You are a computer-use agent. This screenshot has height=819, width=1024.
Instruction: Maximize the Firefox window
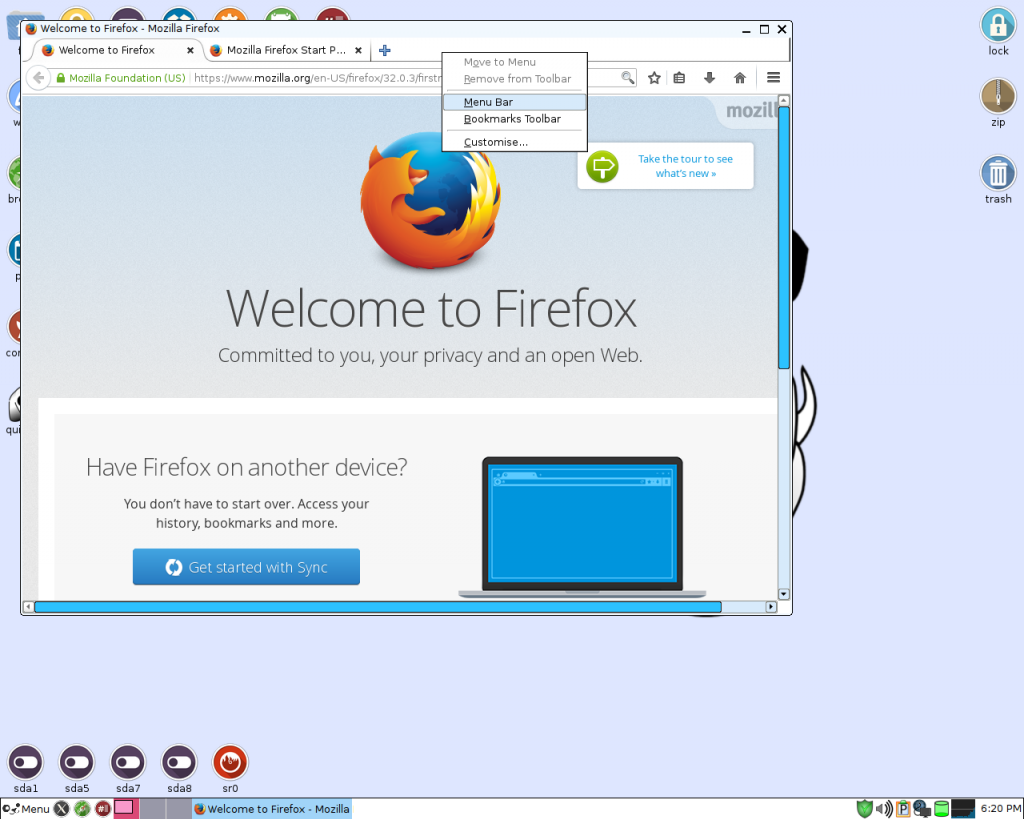(764, 29)
